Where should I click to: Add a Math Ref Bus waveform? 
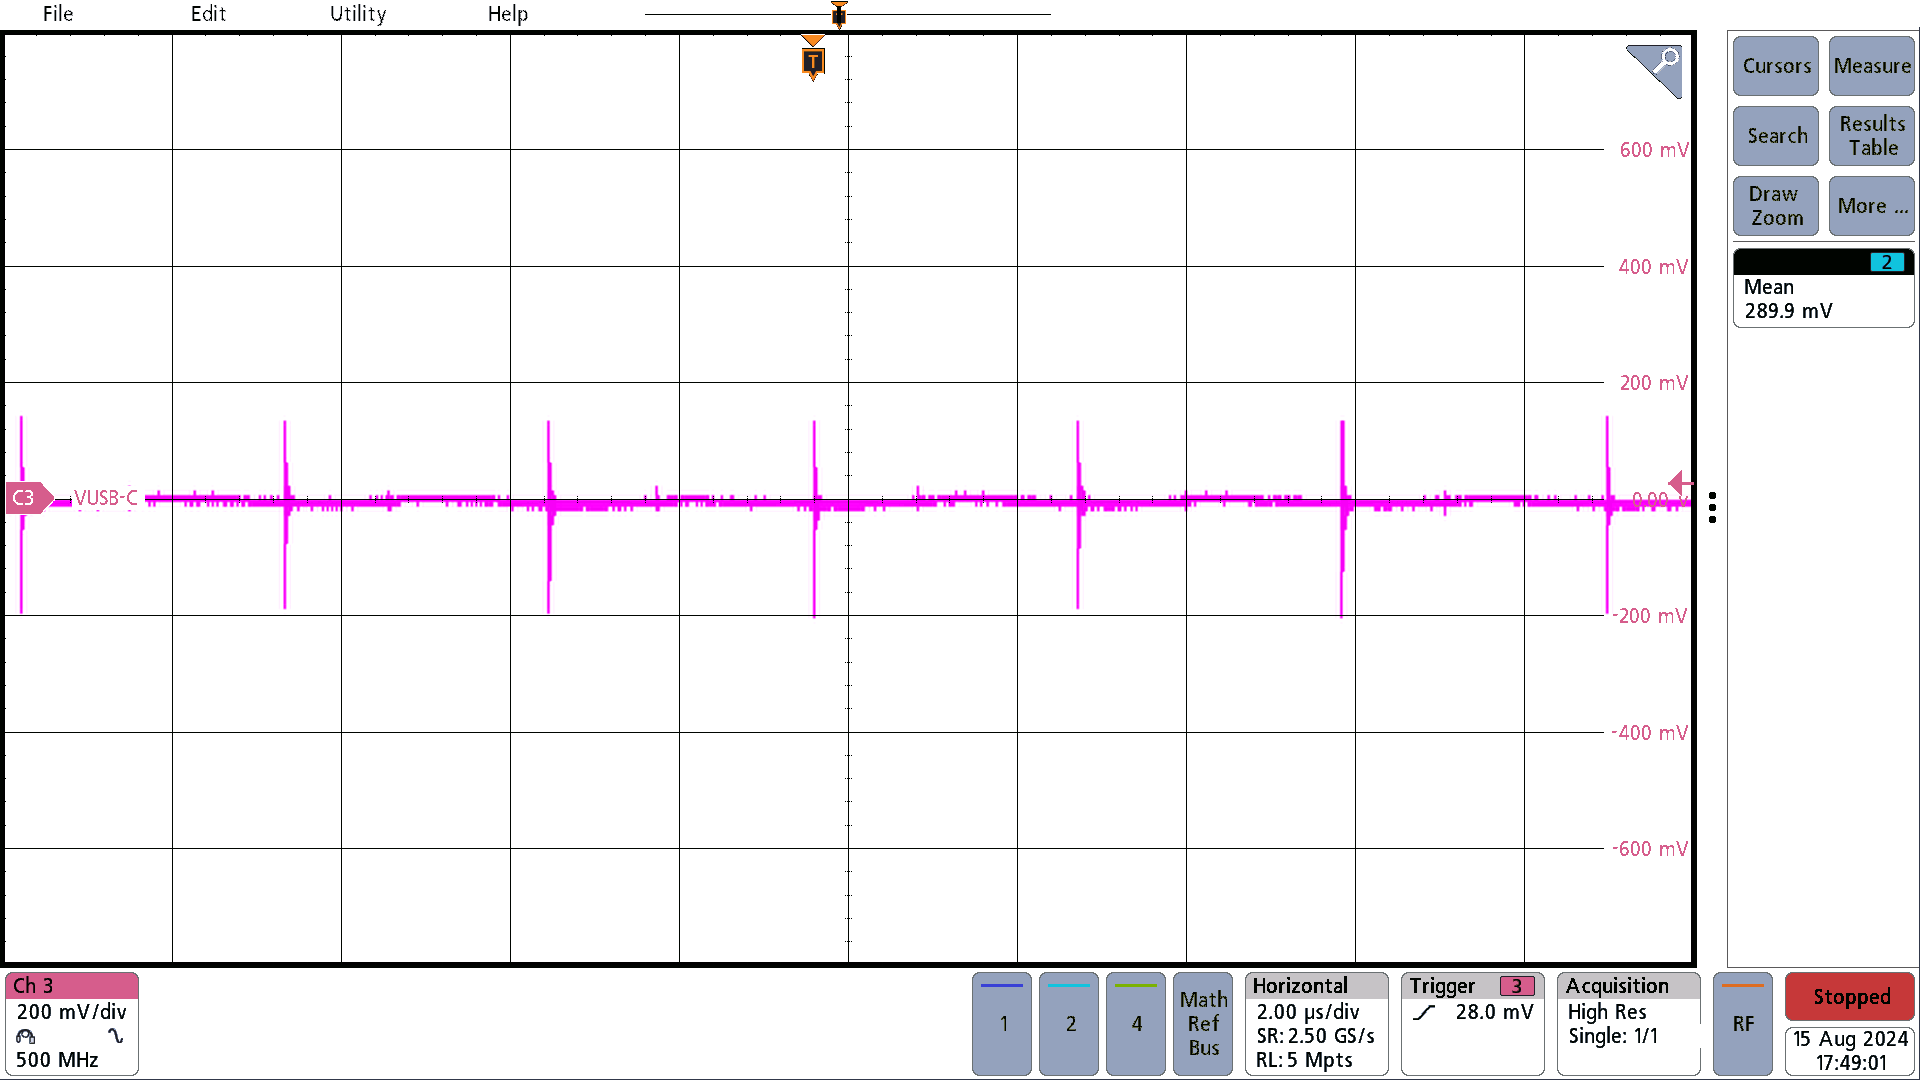pyautogui.click(x=1203, y=1024)
